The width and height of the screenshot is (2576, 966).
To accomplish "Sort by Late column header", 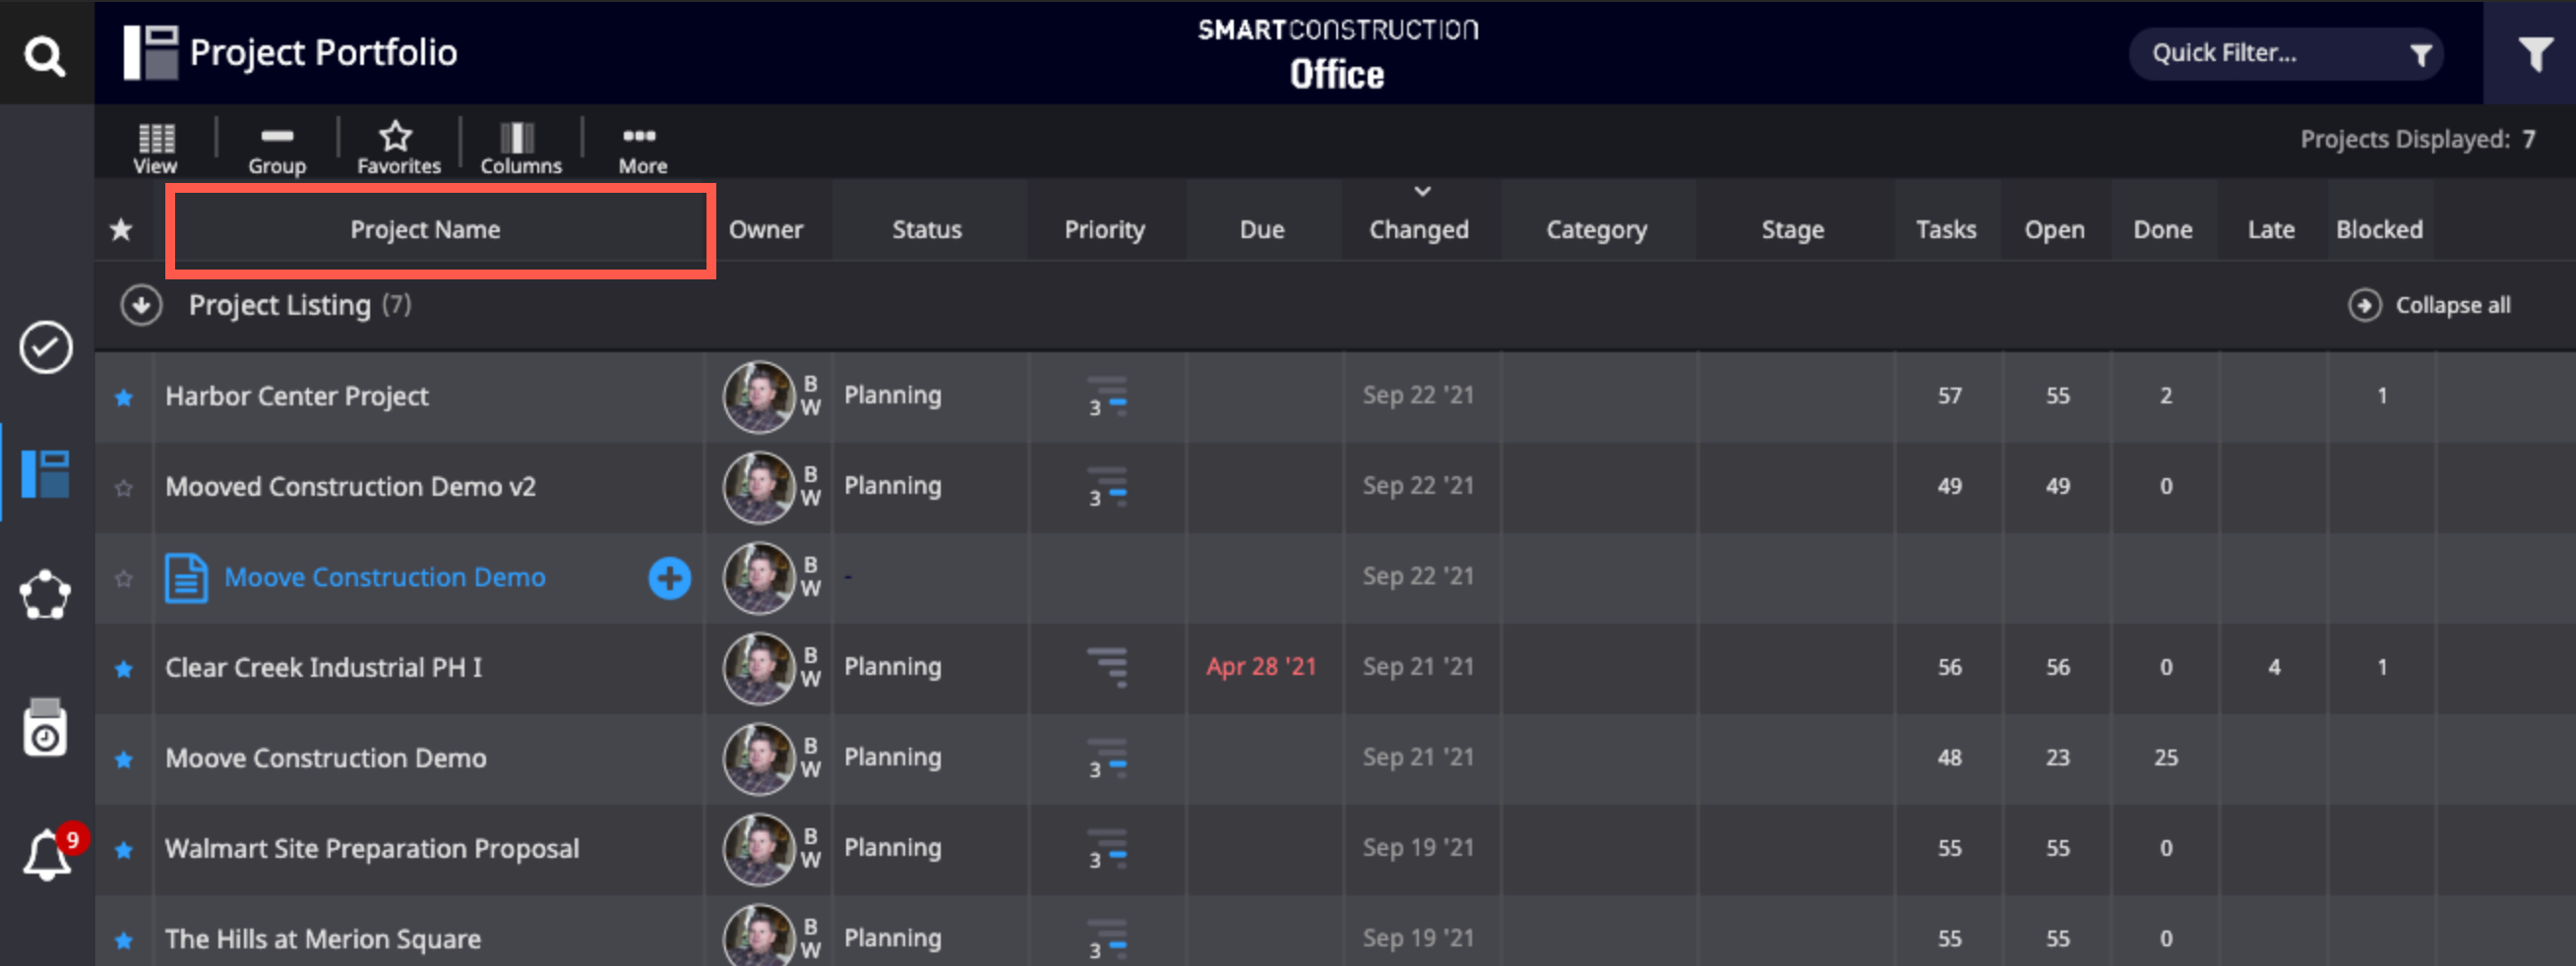I will click(2271, 229).
